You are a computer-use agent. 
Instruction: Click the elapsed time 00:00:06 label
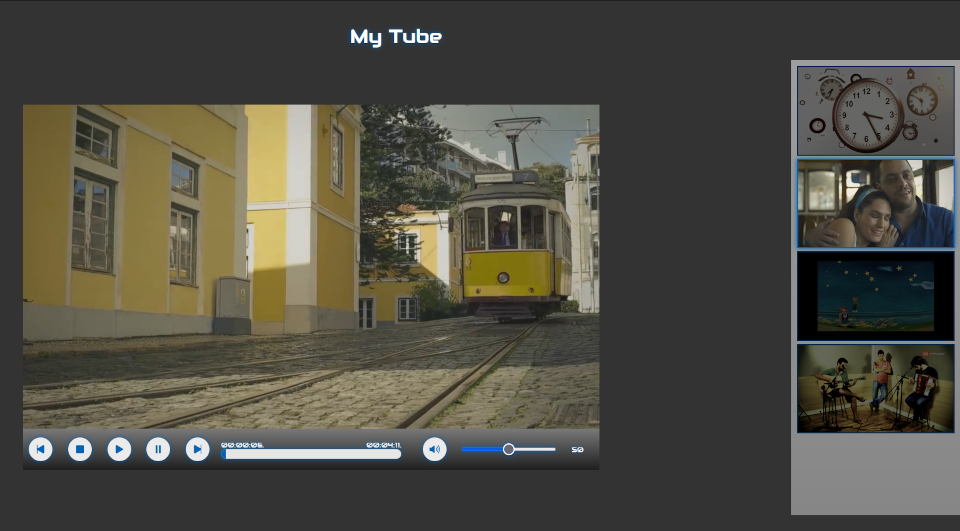(242, 445)
